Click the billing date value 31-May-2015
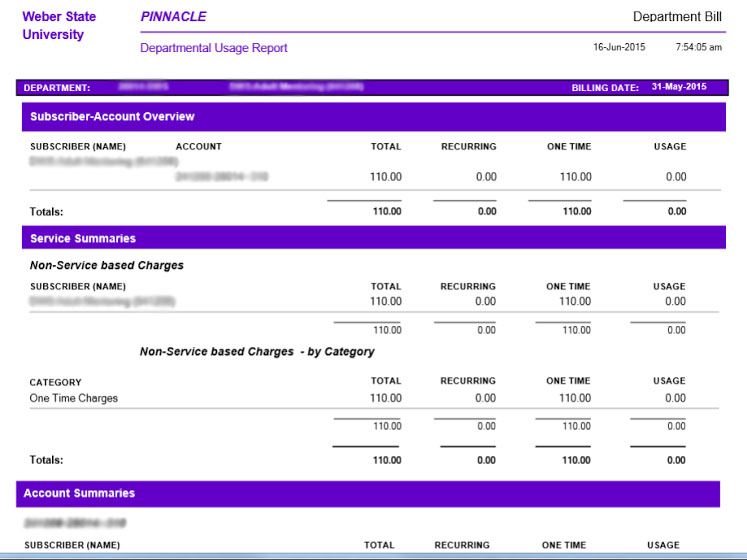 pos(678,87)
